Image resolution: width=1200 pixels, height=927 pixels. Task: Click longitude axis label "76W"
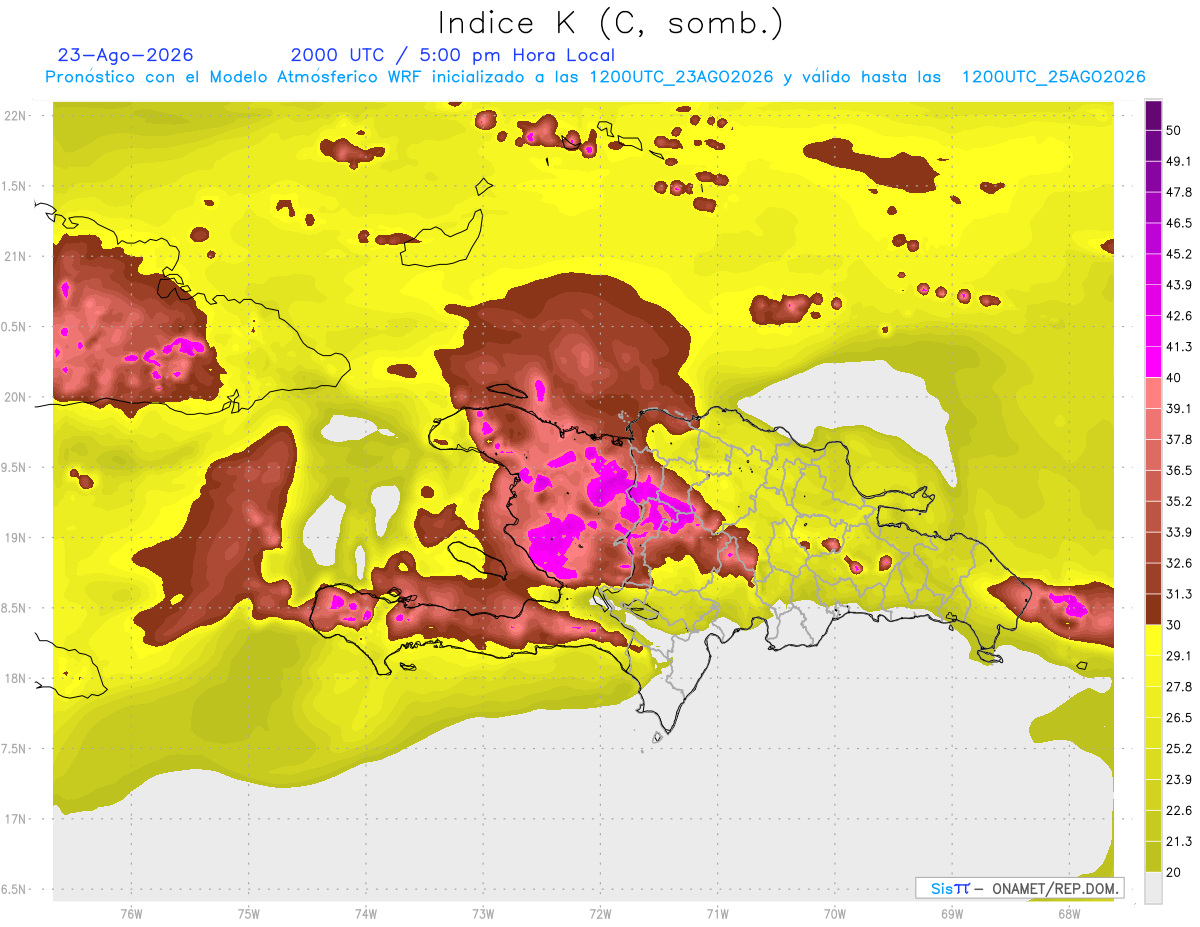coord(131,914)
